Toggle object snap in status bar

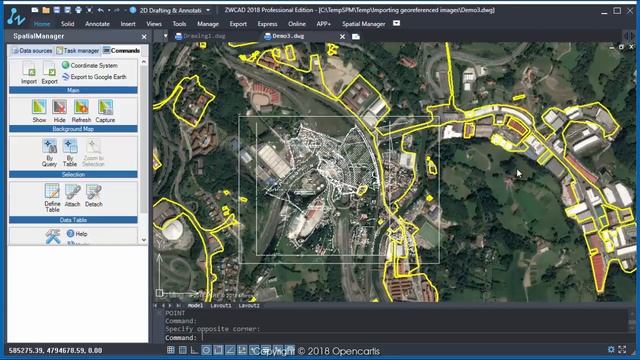click(x=218, y=350)
